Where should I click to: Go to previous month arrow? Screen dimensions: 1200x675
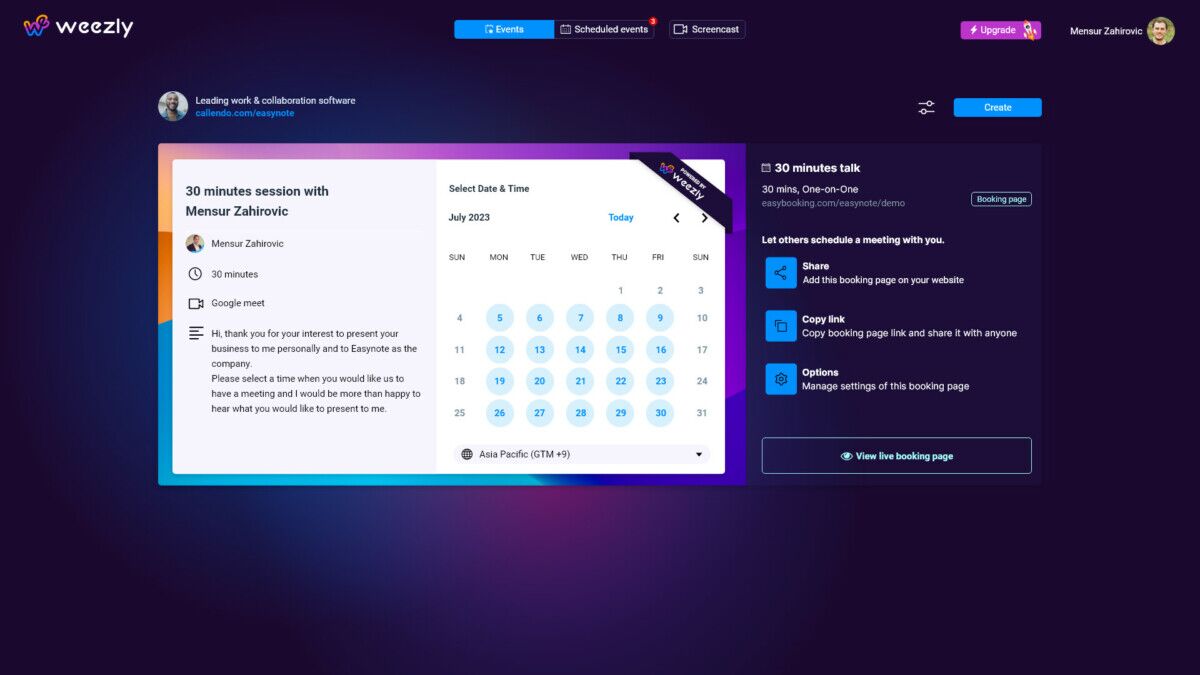pos(676,218)
